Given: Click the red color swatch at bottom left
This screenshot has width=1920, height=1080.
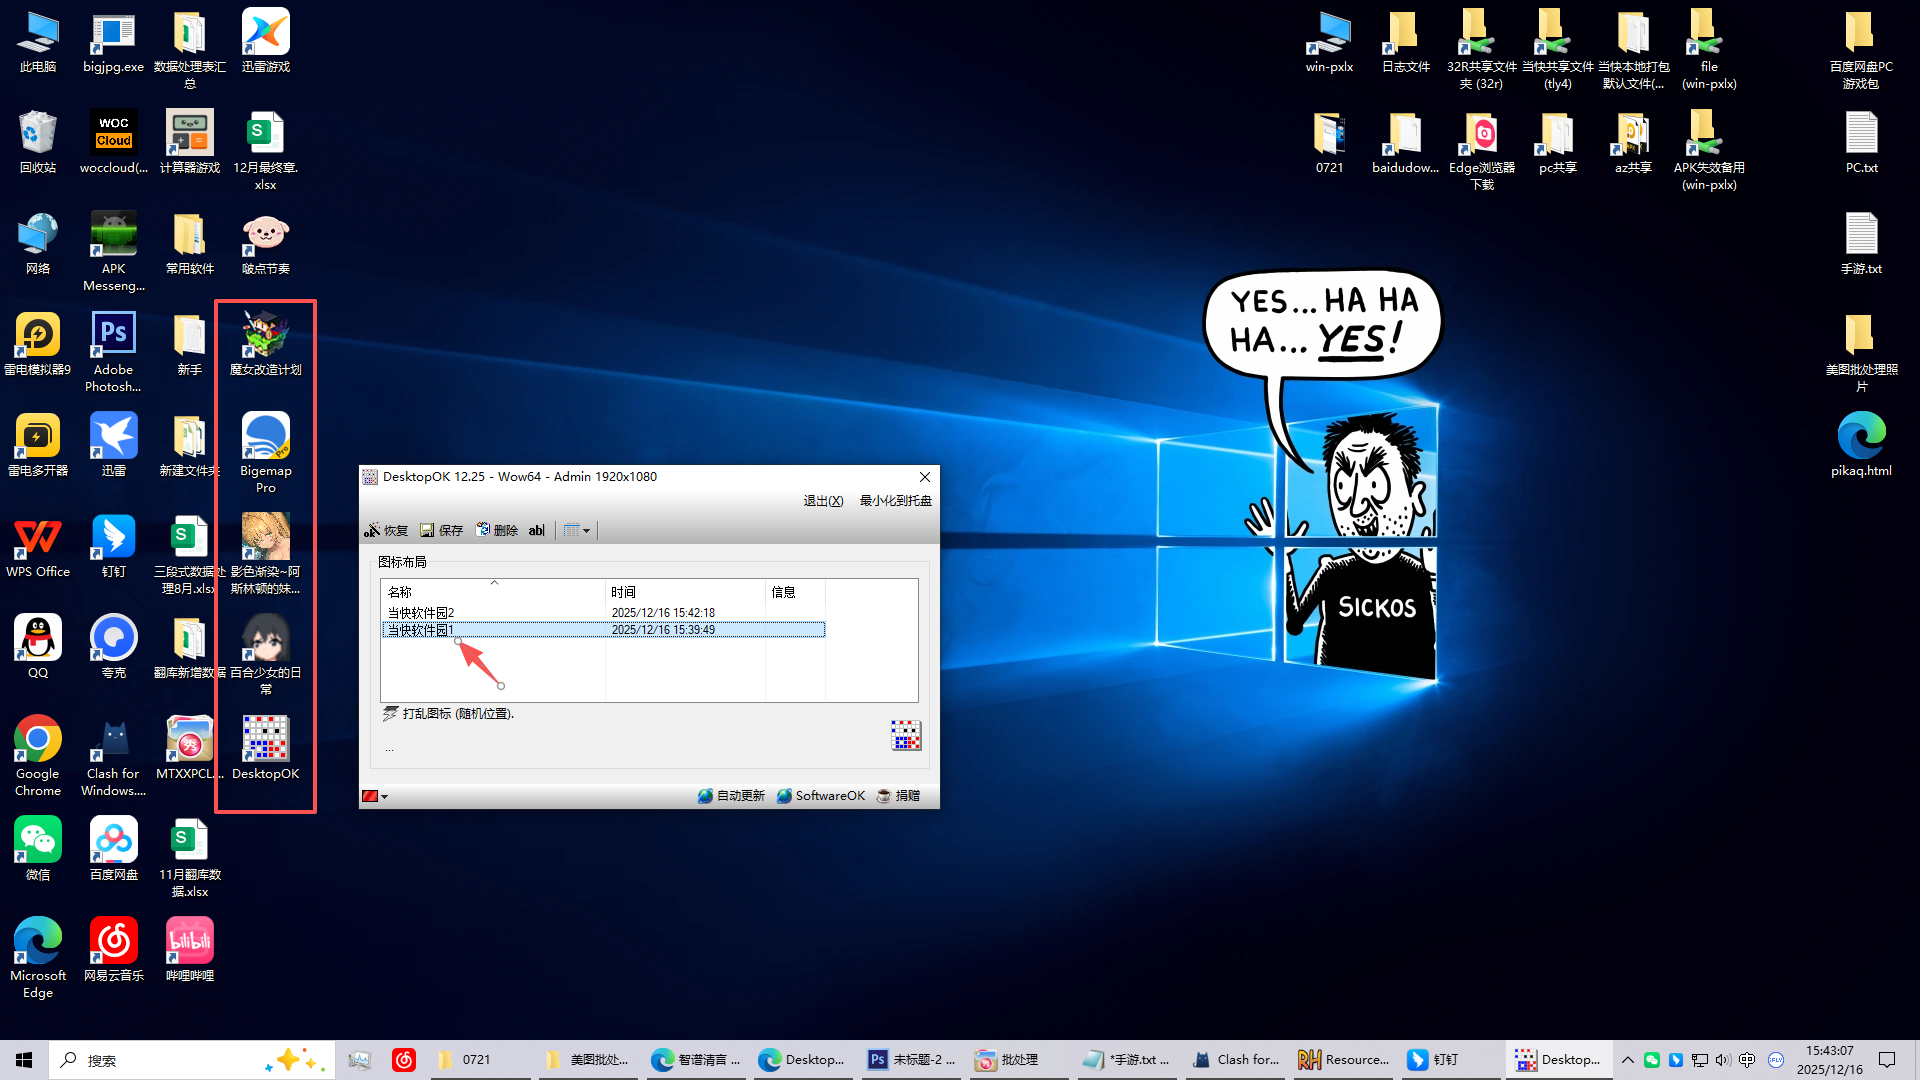Looking at the screenshot, I should tap(369, 796).
